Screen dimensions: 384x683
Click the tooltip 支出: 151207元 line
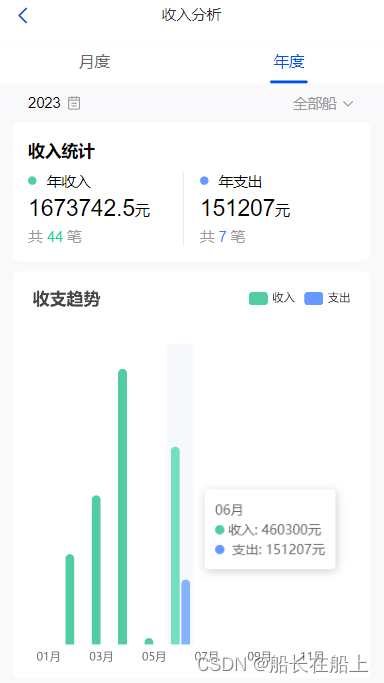270,549
